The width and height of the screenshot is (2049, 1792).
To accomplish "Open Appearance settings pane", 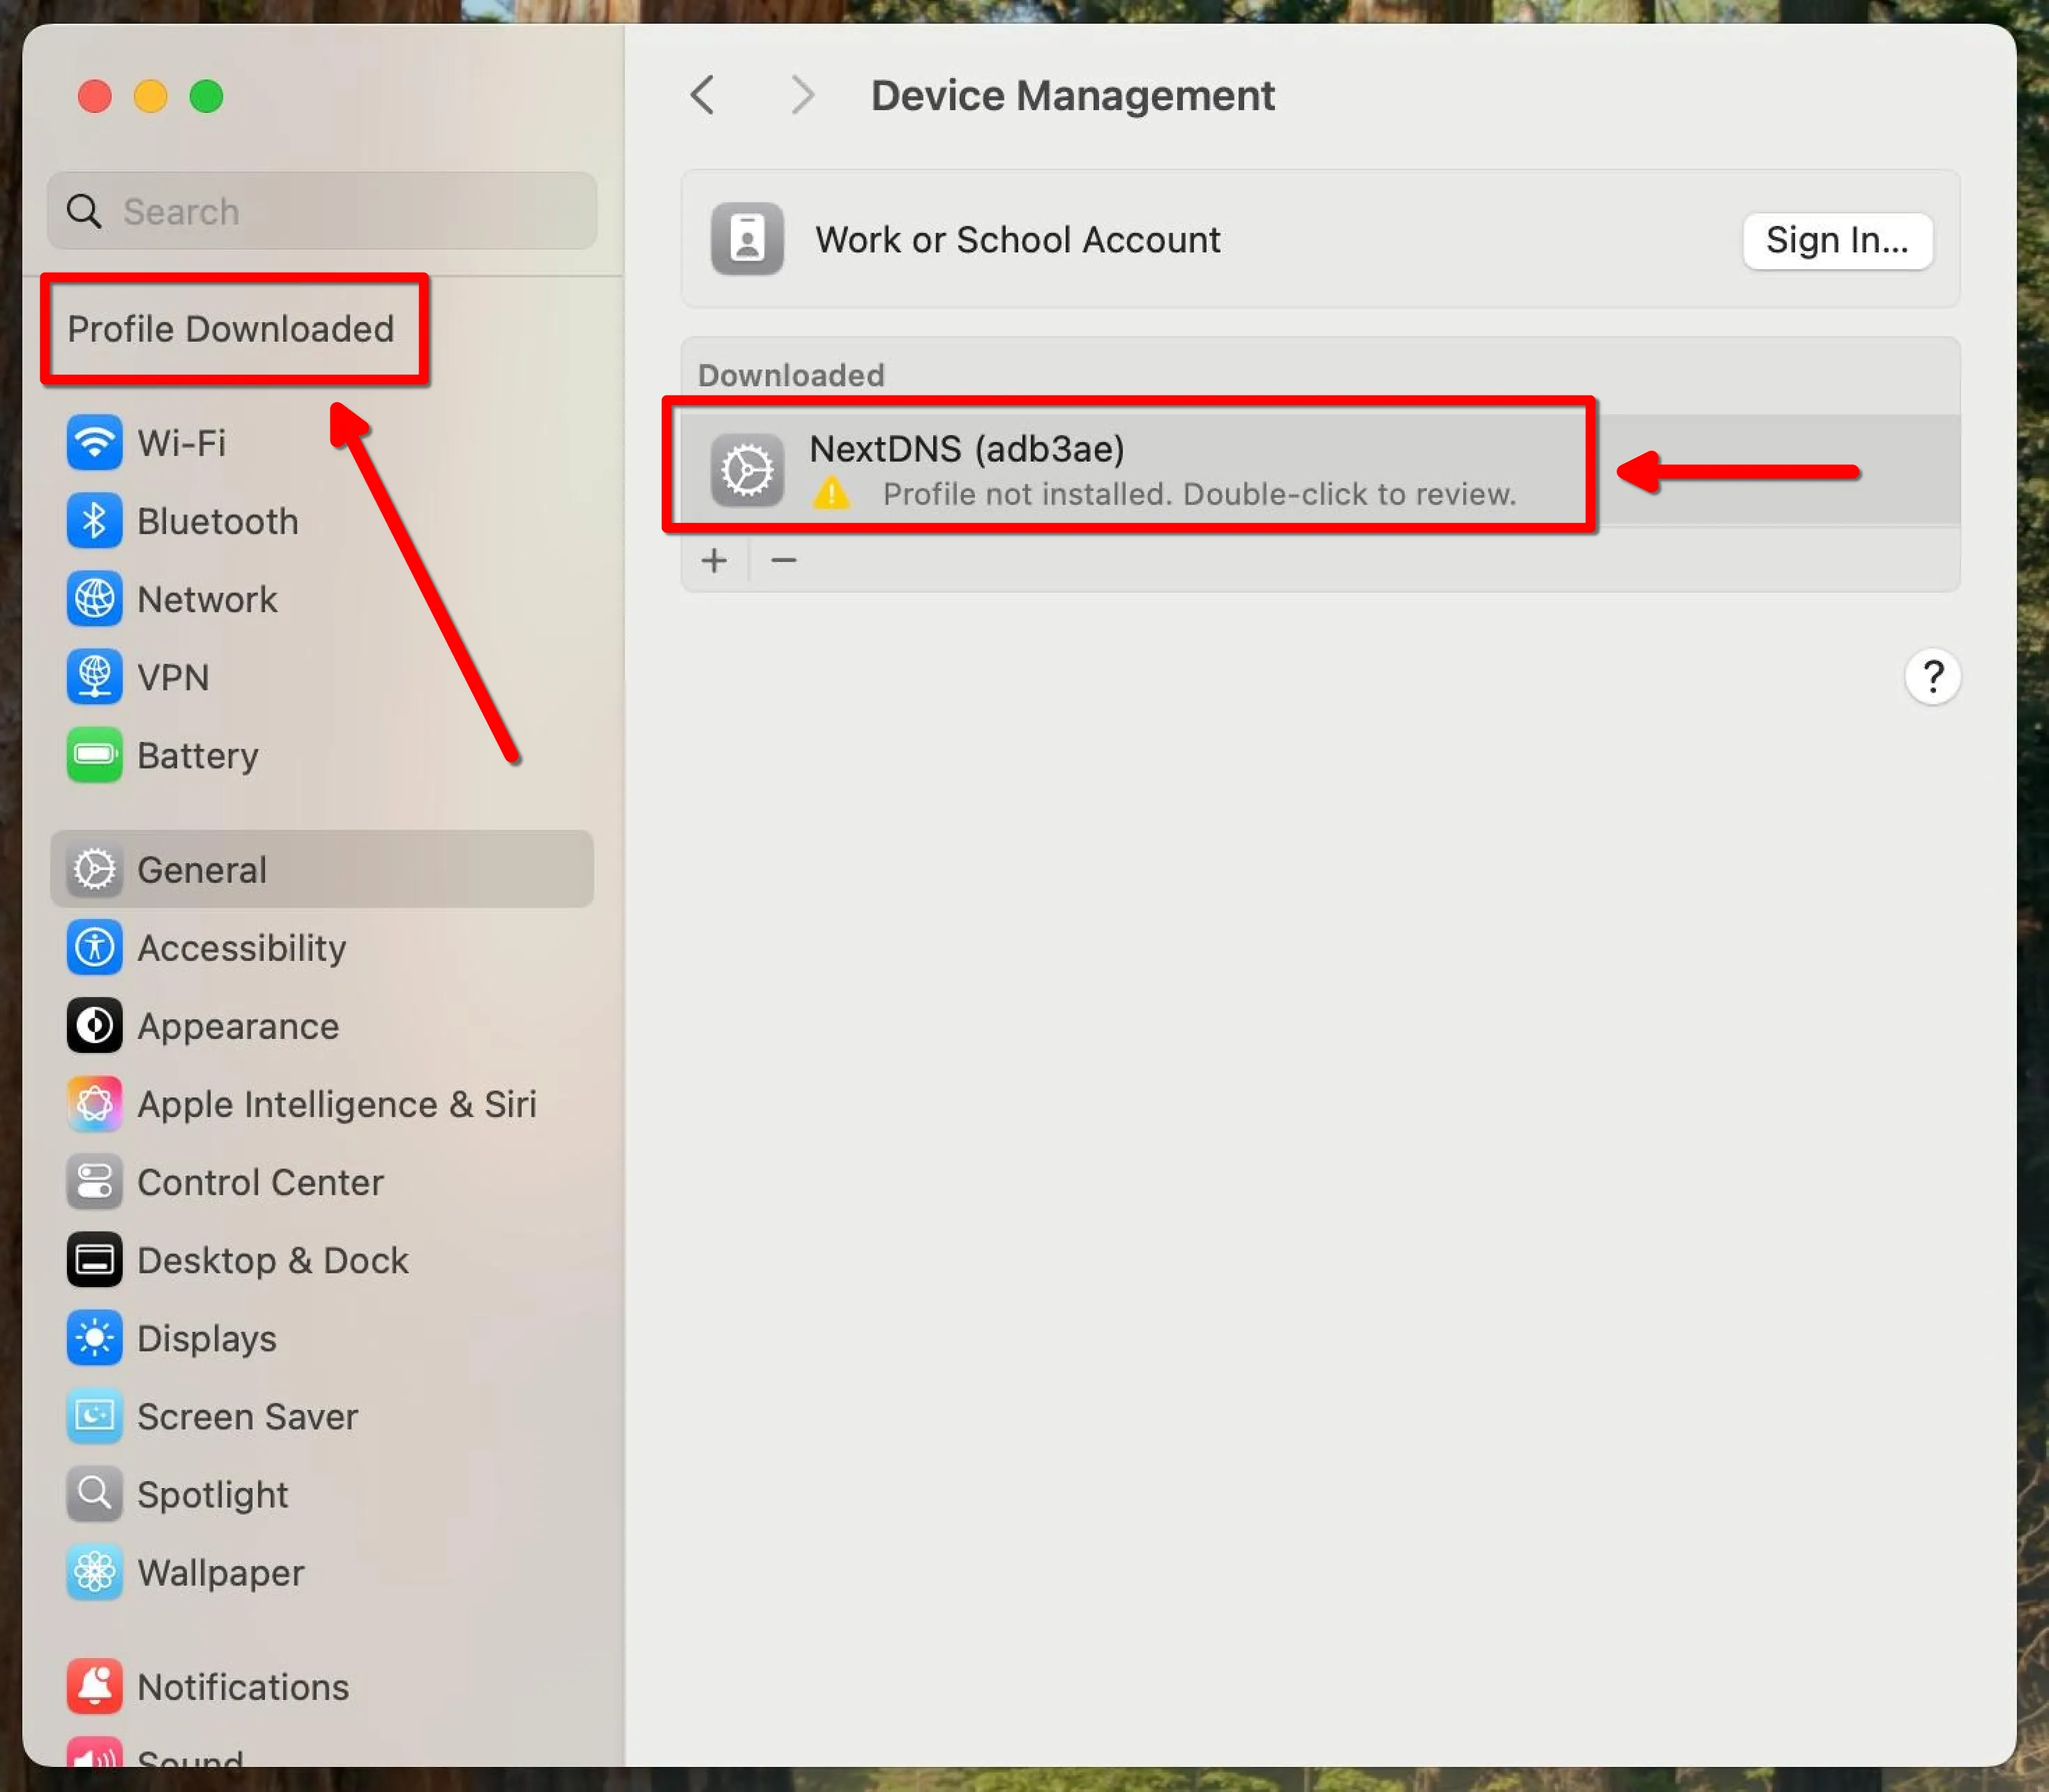I will (237, 1026).
